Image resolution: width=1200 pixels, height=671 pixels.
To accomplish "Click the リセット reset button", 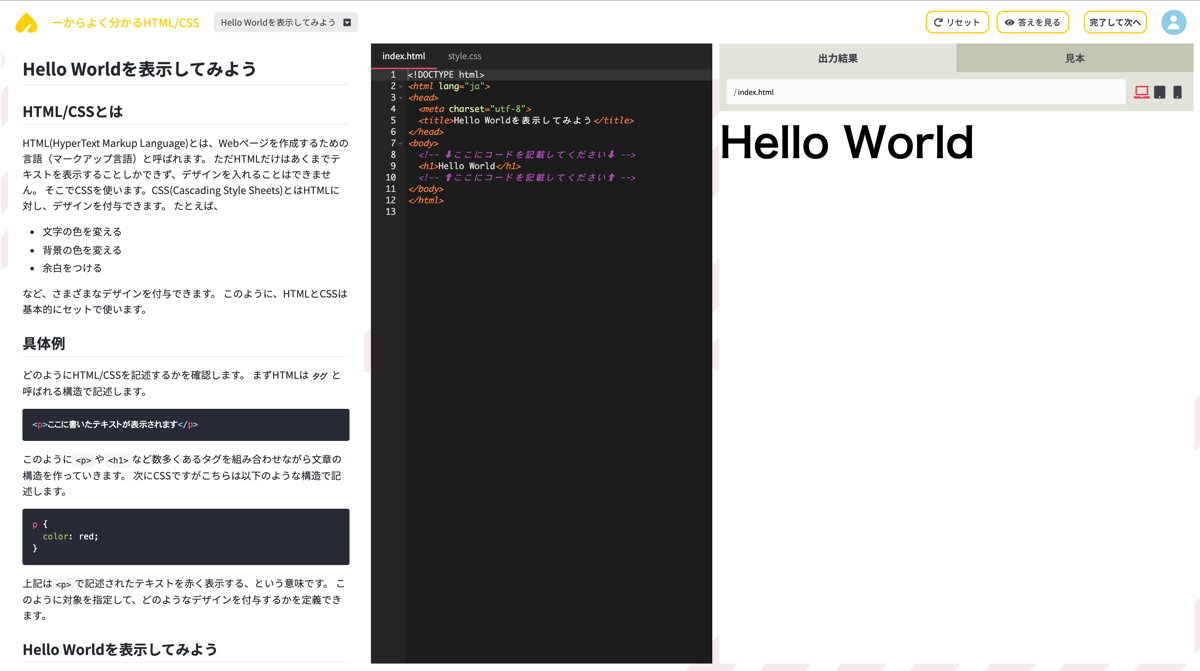I will [957, 22].
